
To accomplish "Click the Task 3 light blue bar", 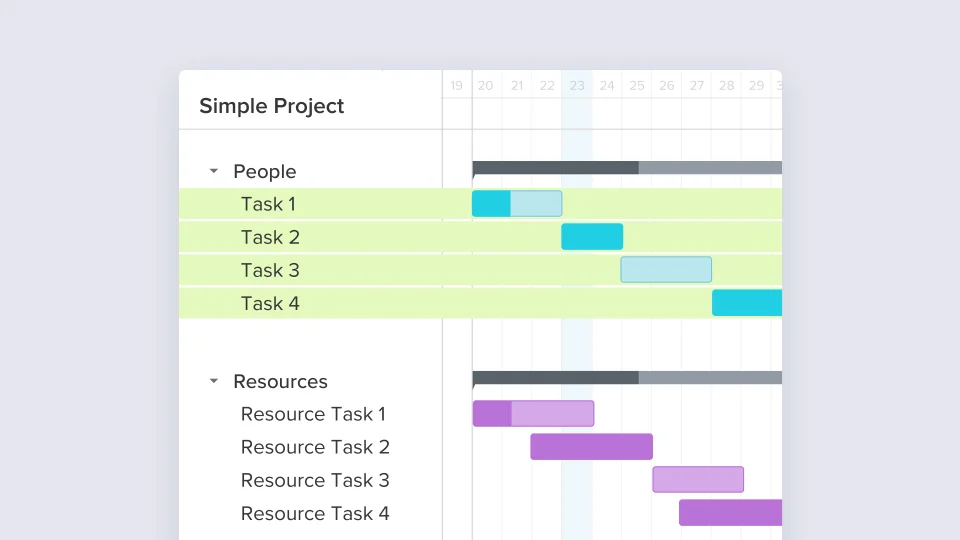I will (x=666, y=270).
